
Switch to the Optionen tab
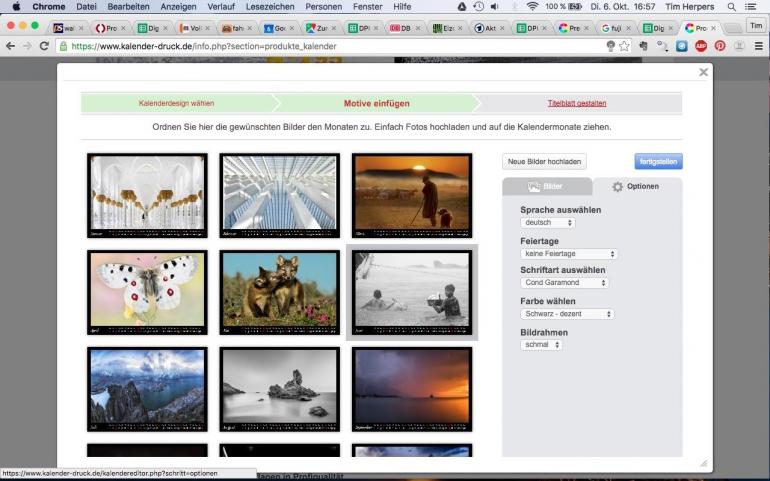[636, 186]
